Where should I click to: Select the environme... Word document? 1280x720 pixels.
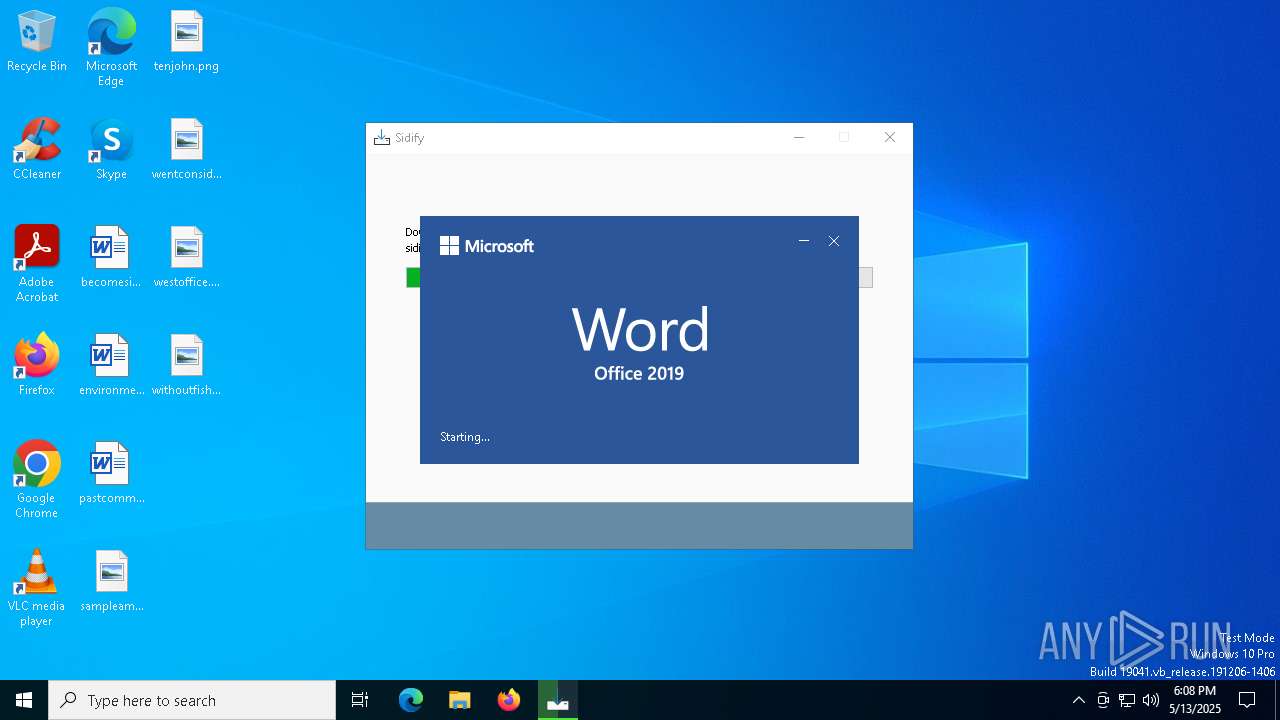point(111,366)
